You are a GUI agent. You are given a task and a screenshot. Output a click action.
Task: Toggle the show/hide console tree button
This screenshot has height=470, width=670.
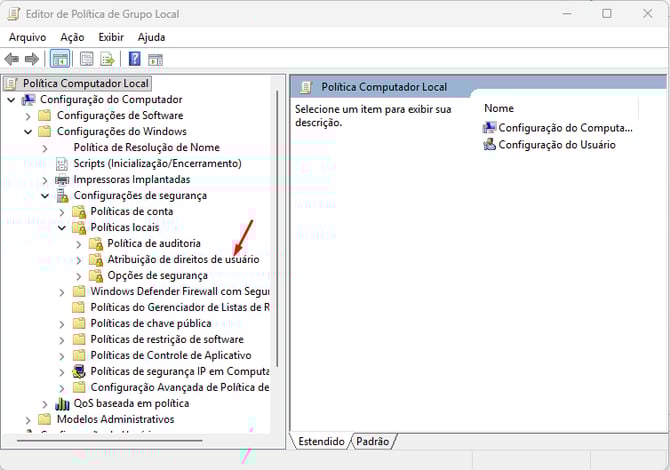(60, 59)
